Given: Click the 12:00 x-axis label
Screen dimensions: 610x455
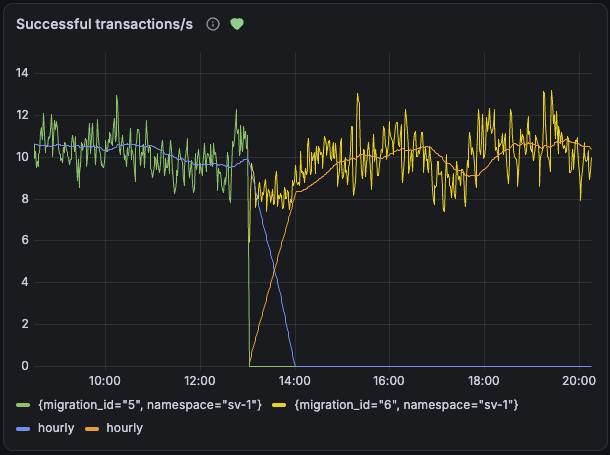Looking at the screenshot, I should coord(200,380).
